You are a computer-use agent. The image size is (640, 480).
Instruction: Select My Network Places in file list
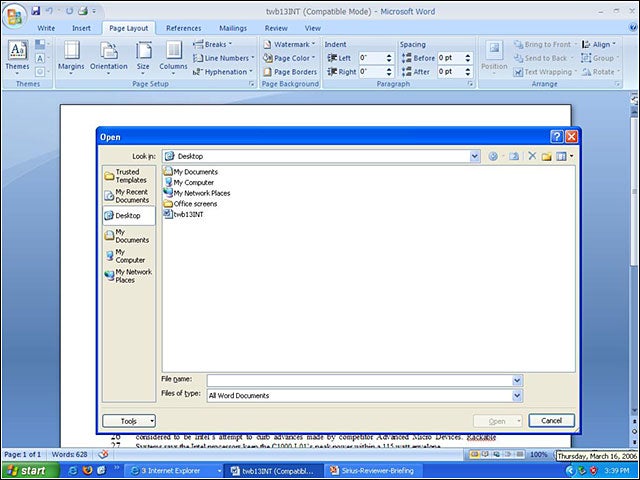(x=197, y=193)
